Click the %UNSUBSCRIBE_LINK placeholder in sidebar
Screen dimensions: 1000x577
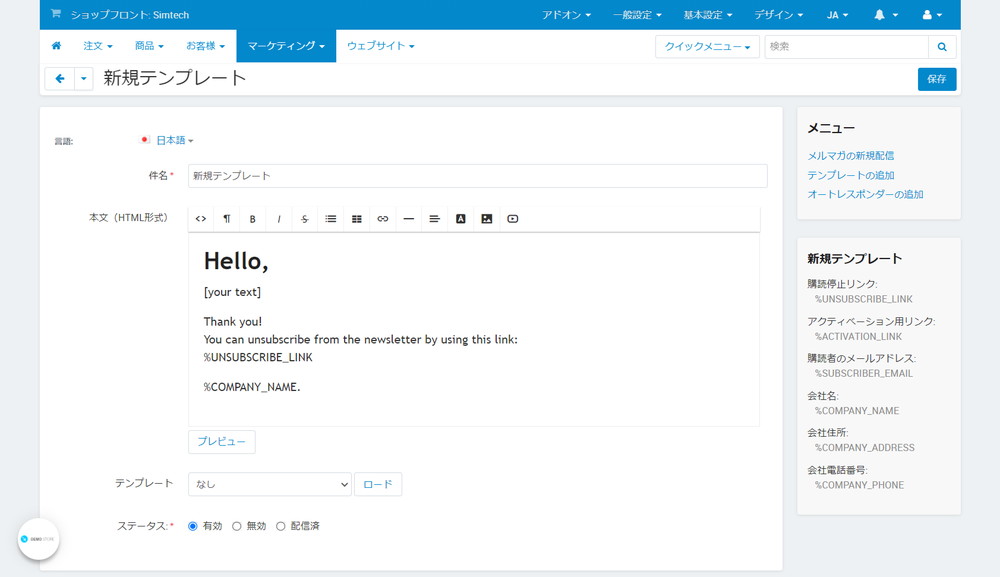click(864, 299)
